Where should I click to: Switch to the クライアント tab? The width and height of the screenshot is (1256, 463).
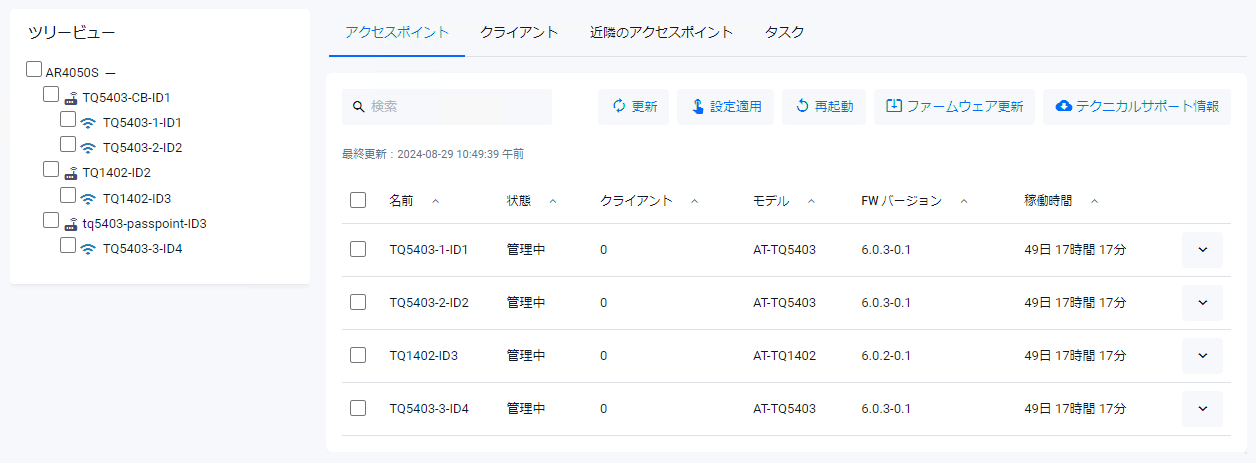click(518, 32)
